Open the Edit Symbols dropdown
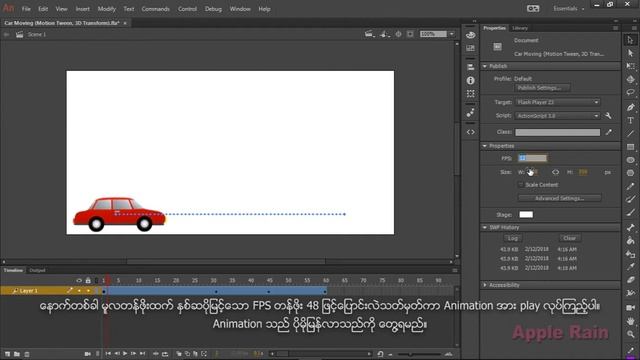Screen dimensions: 640x360 384,34
